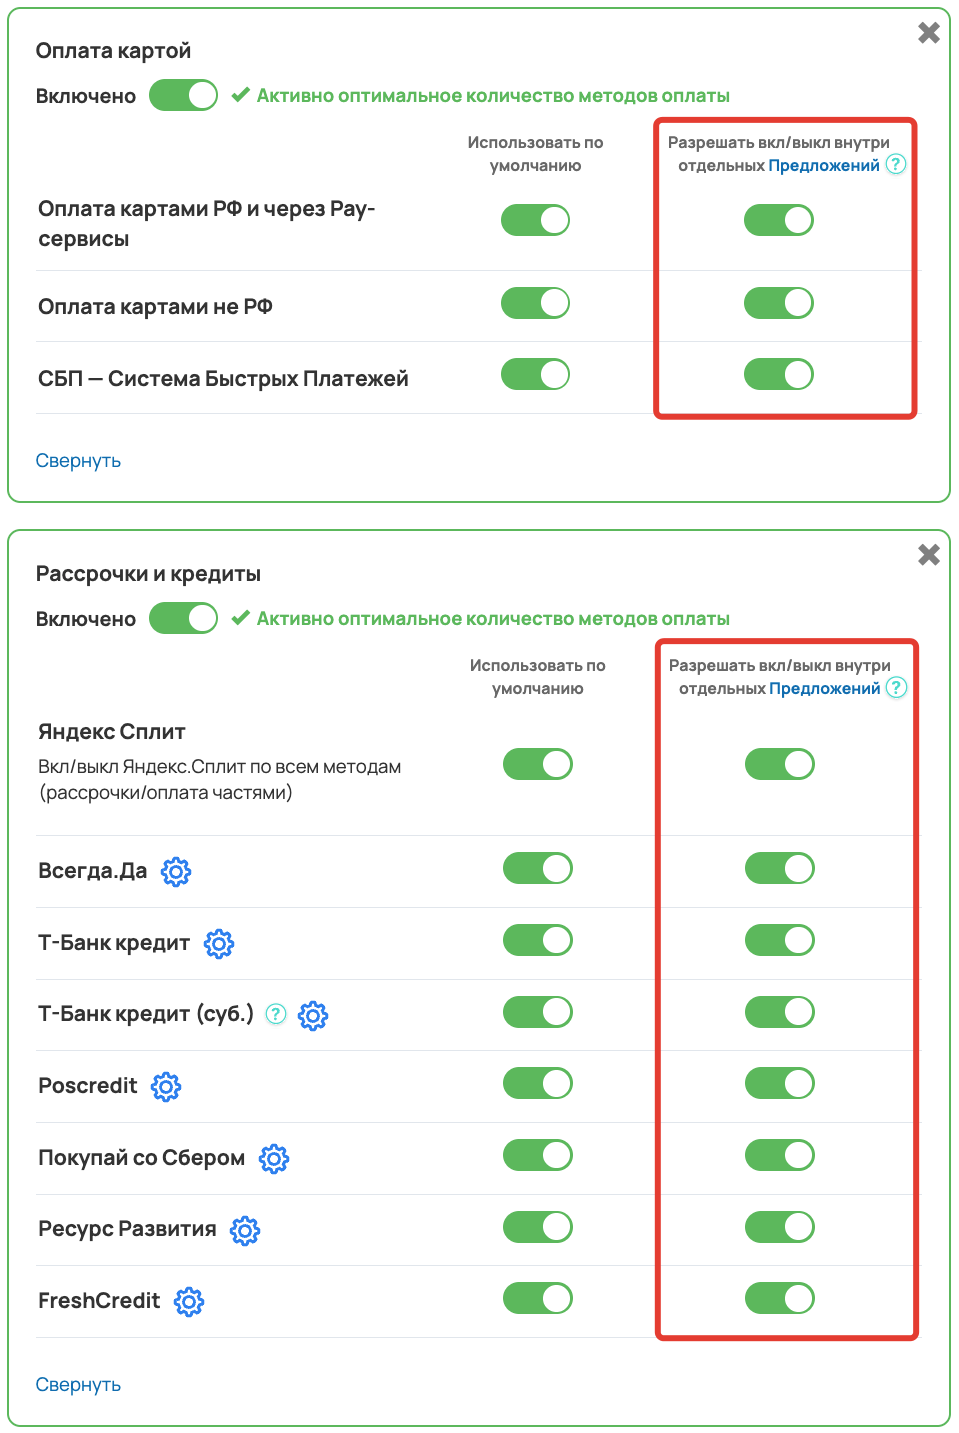This screenshot has width=959, height=1433.
Task: Open Предложений link in Оплата картой header
Action: pos(824,165)
